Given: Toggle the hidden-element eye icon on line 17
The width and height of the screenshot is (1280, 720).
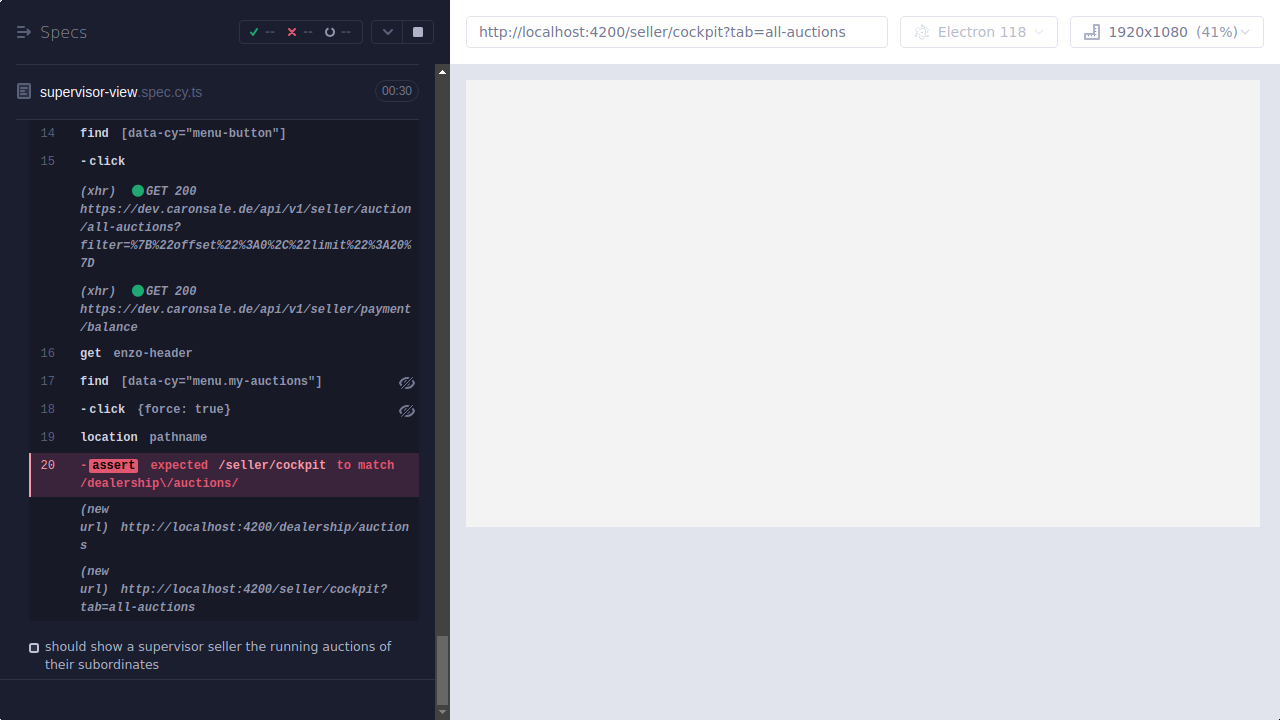Looking at the screenshot, I should click(407, 382).
